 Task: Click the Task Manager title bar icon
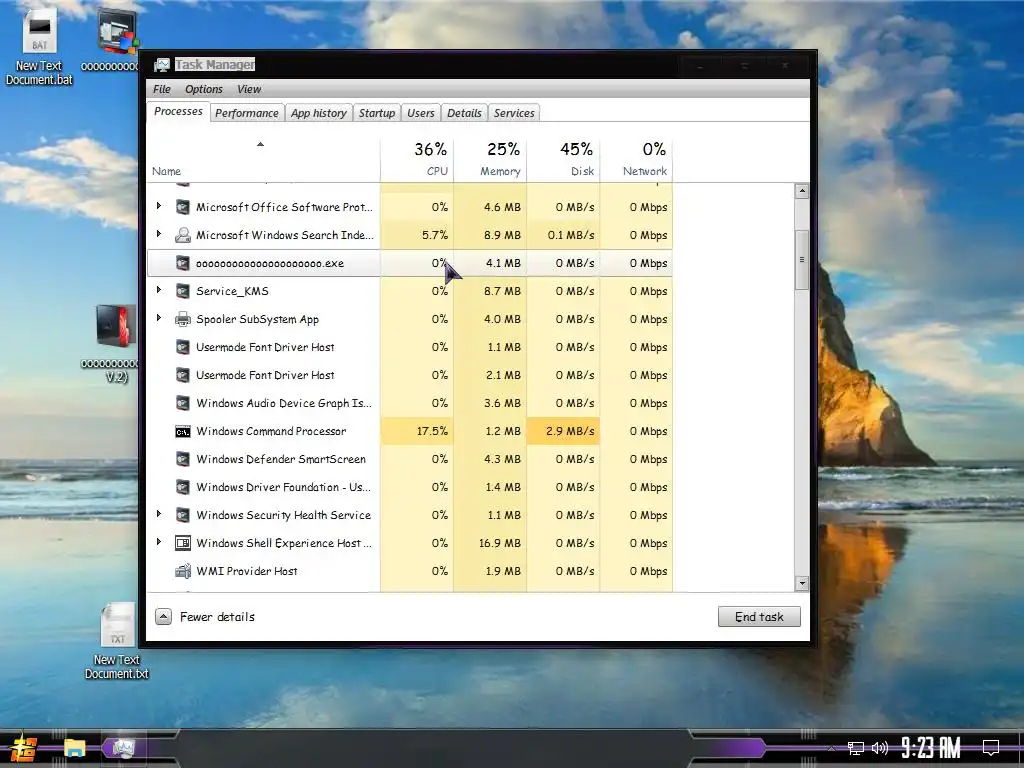[x=162, y=65]
